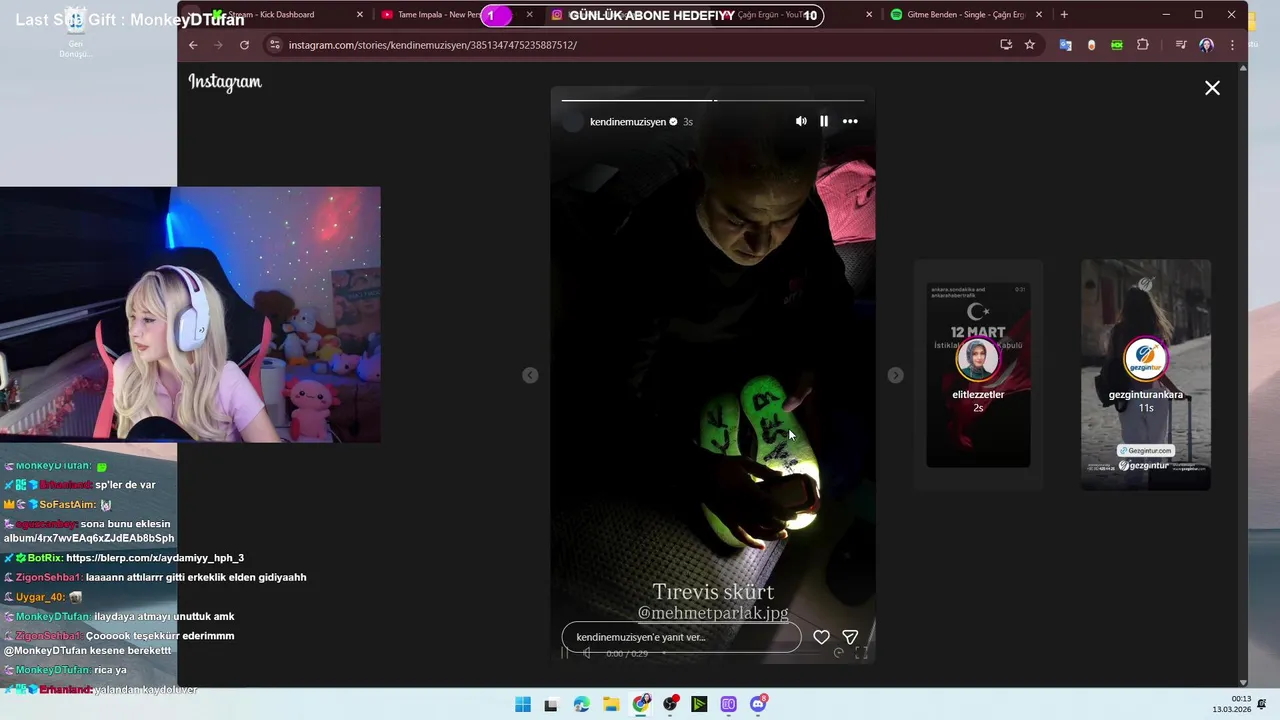Open the elitlezzetler story preview
The image size is (1280, 720).
[x=978, y=375]
